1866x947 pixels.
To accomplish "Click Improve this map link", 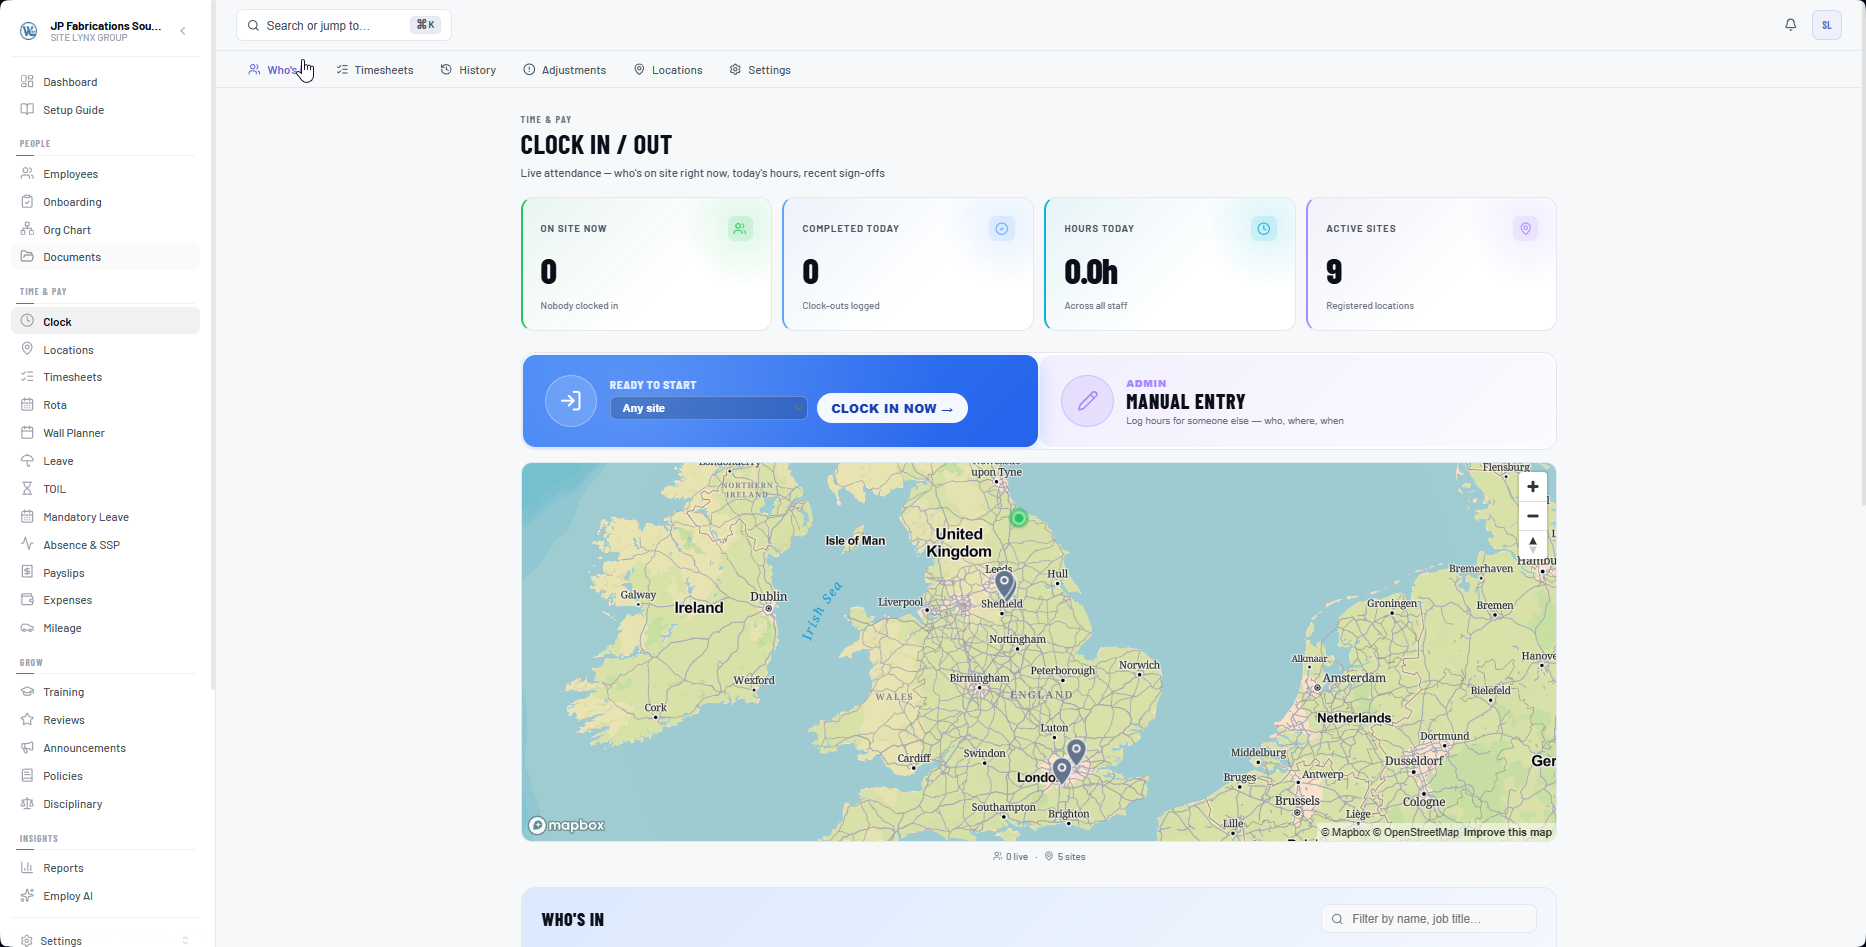I will tap(1507, 832).
